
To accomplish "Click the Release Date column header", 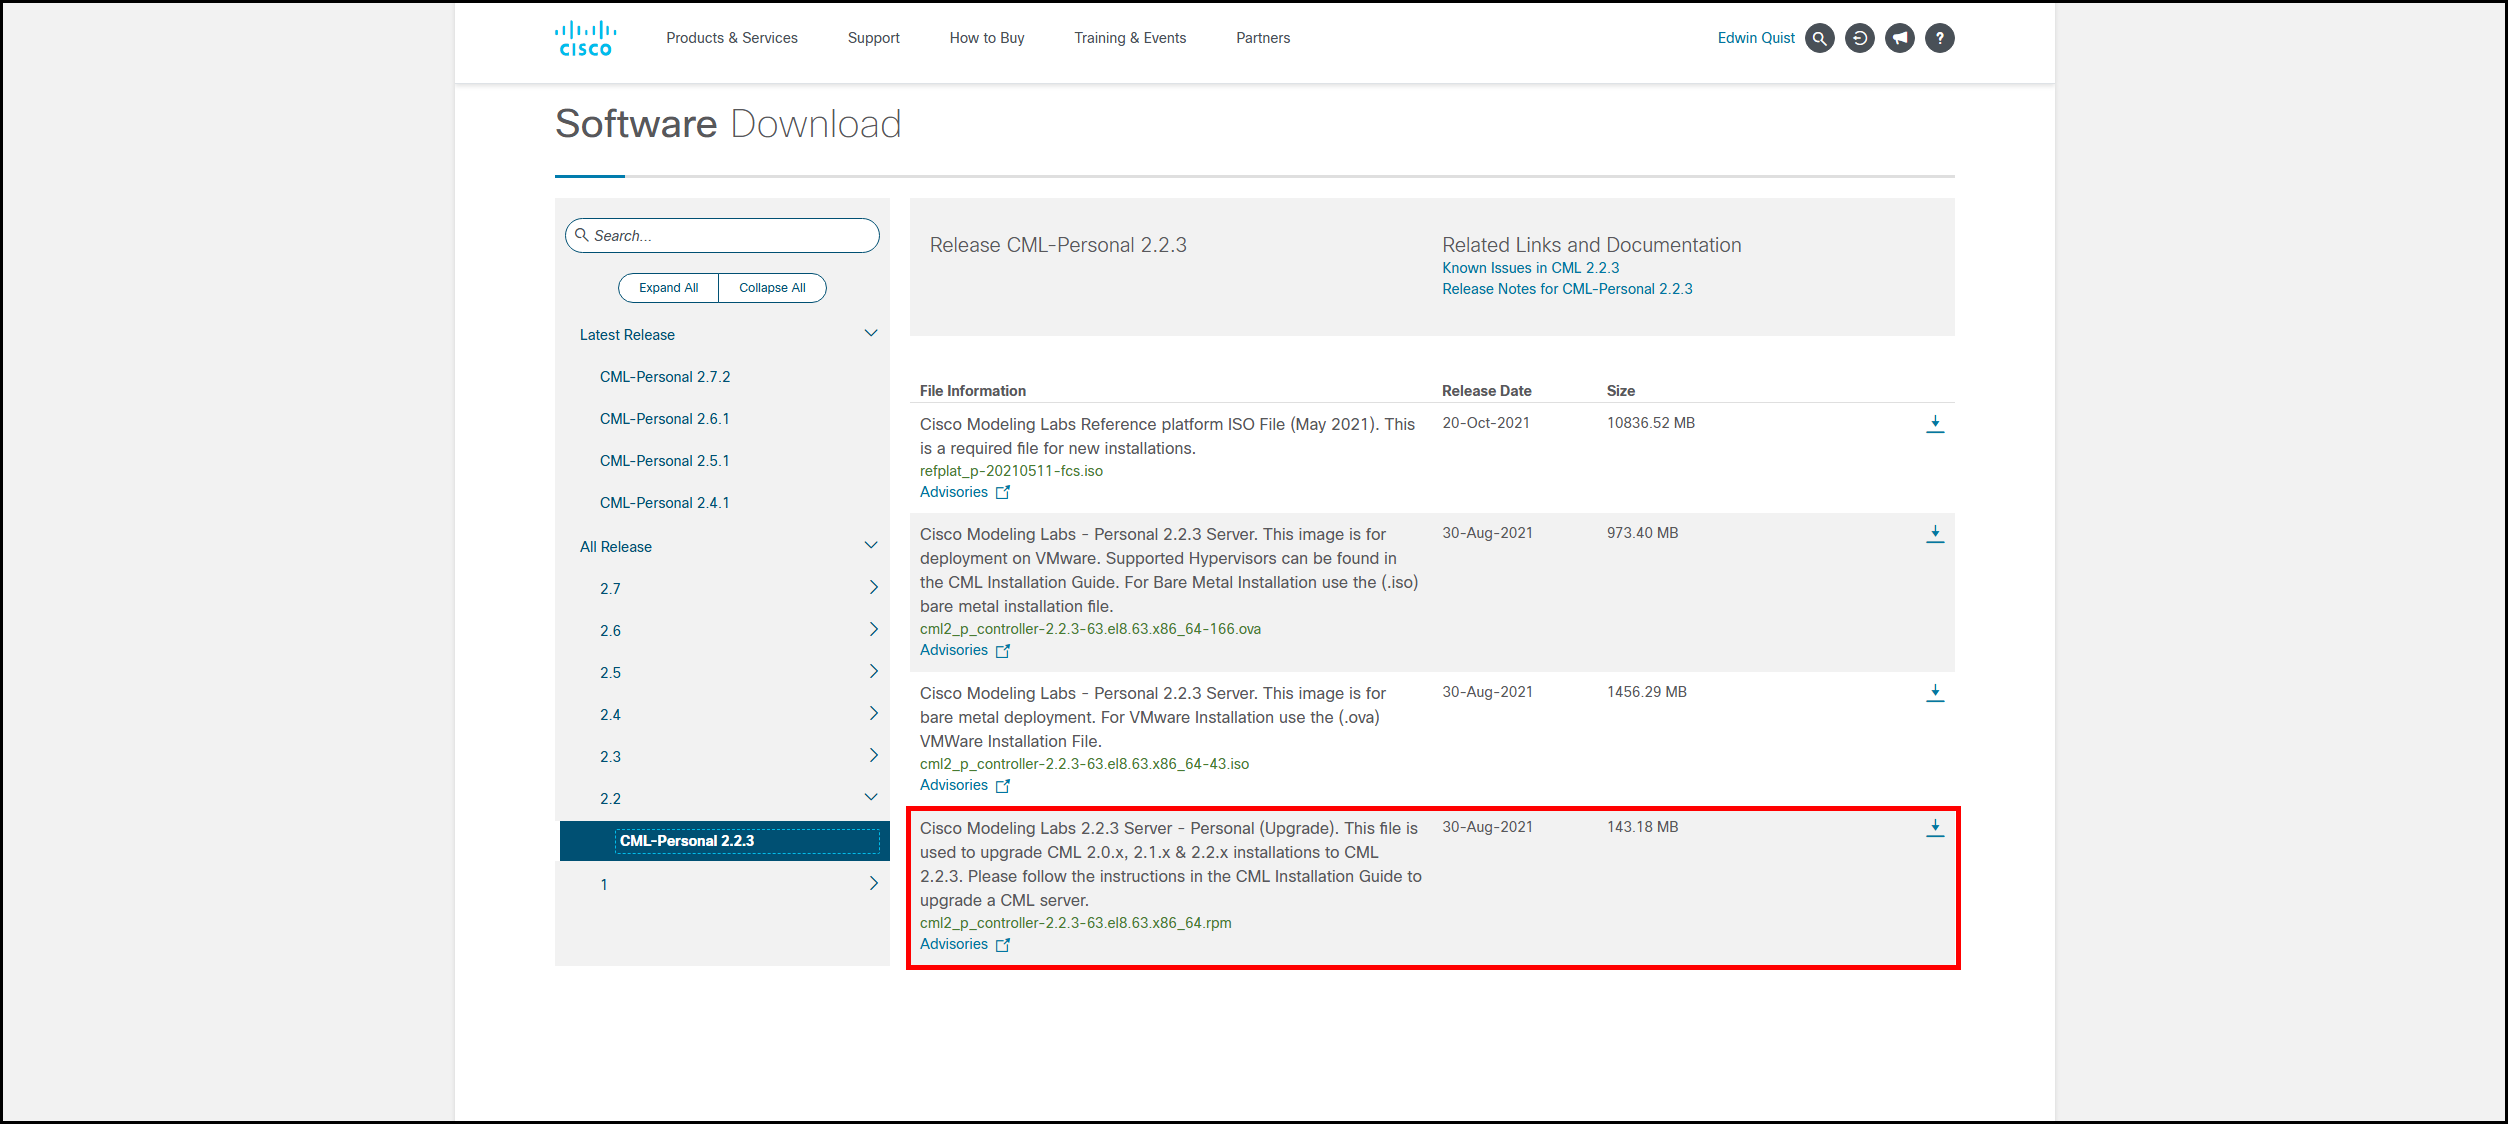I will click(1486, 391).
